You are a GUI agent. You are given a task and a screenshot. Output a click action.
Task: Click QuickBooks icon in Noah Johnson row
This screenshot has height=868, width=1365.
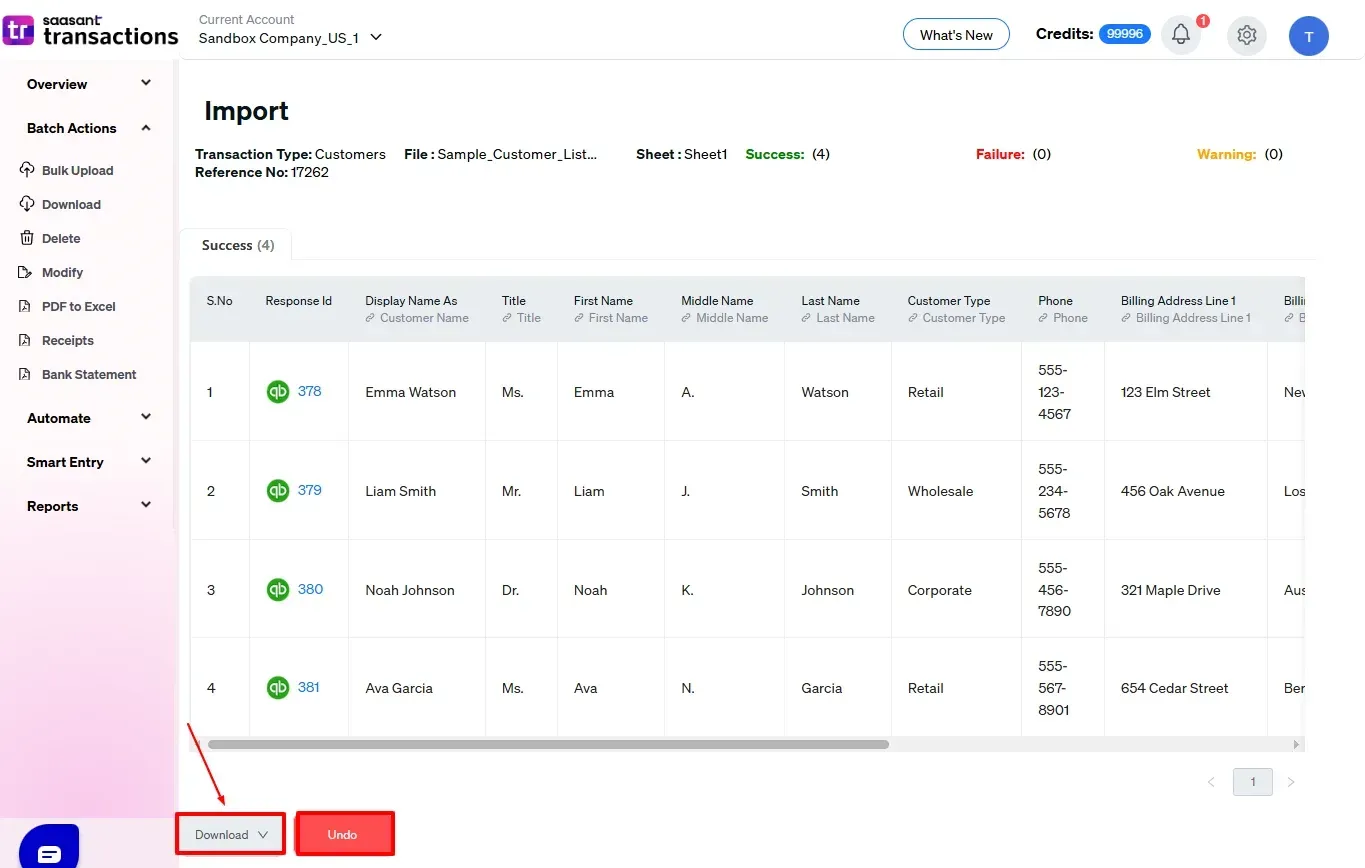click(x=277, y=590)
